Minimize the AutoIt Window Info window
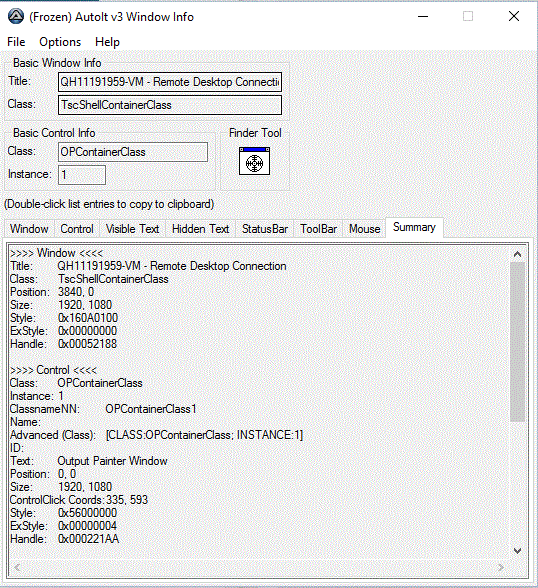This screenshot has width=538, height=588. point(423,16)
